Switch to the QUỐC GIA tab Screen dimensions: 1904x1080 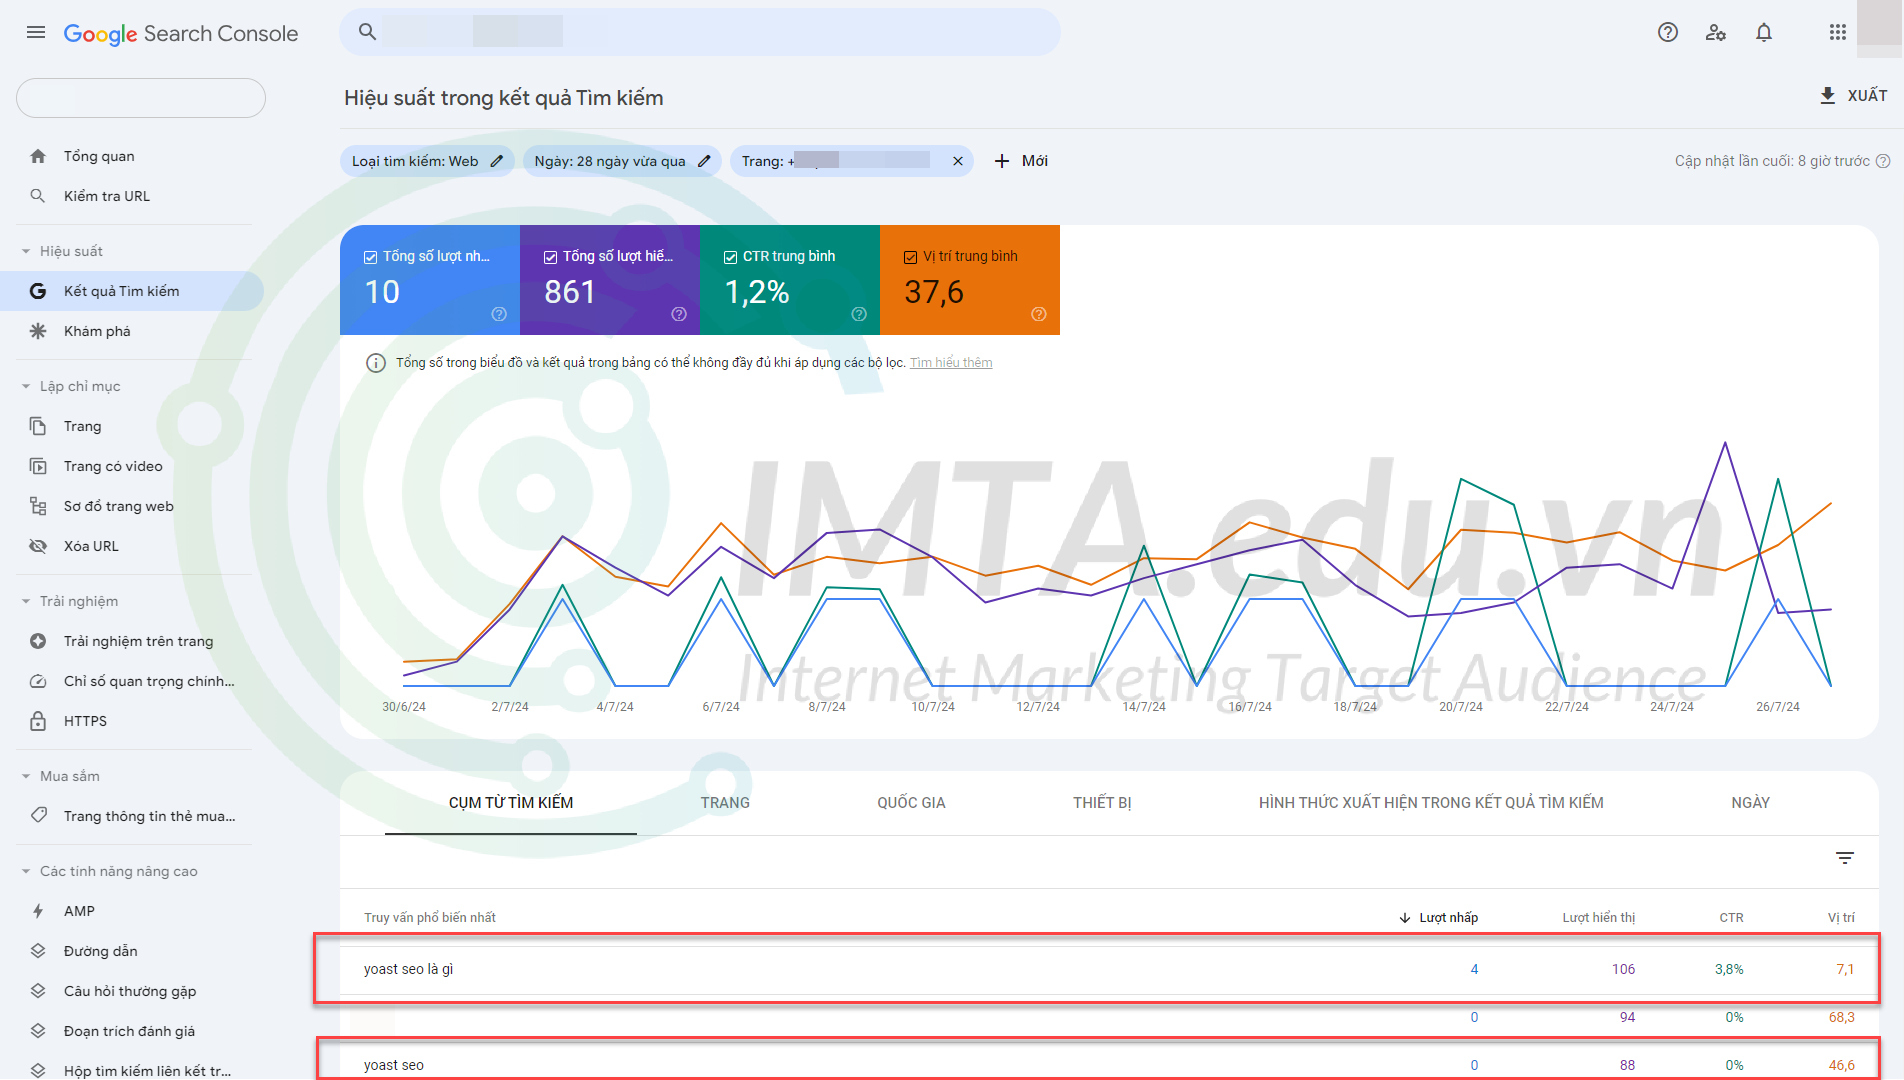tap(911, 803)
